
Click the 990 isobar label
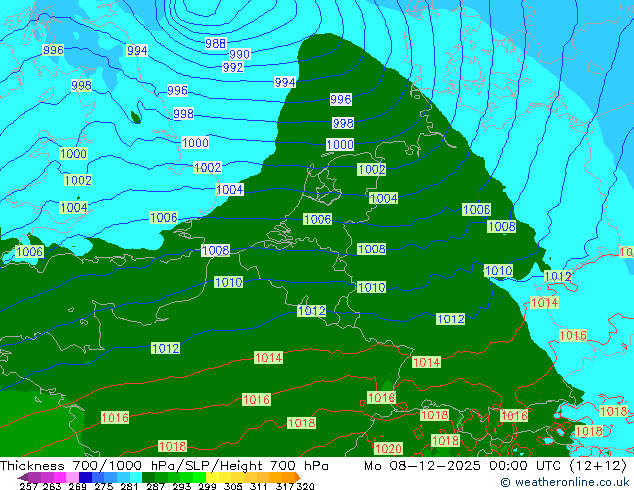click(239, 54)
